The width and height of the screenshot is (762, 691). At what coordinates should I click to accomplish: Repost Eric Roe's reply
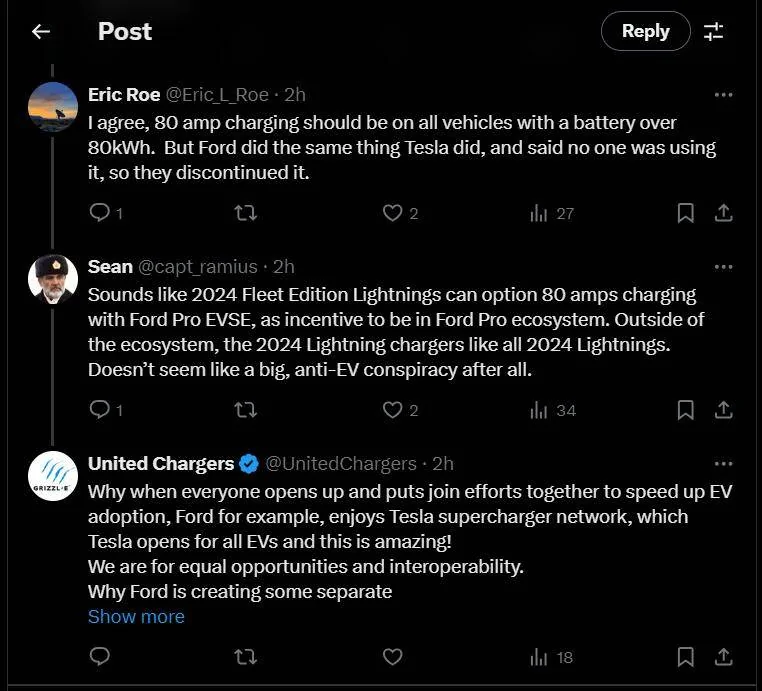coord(245,213)
